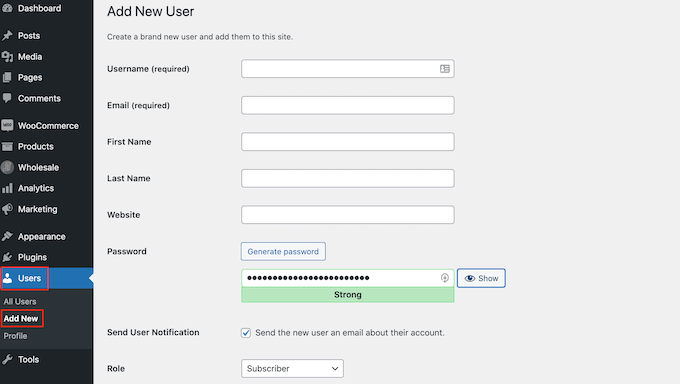Click the Comments speech bubble icon
This screenshot has height=384, width=680.
pos(7,98)
